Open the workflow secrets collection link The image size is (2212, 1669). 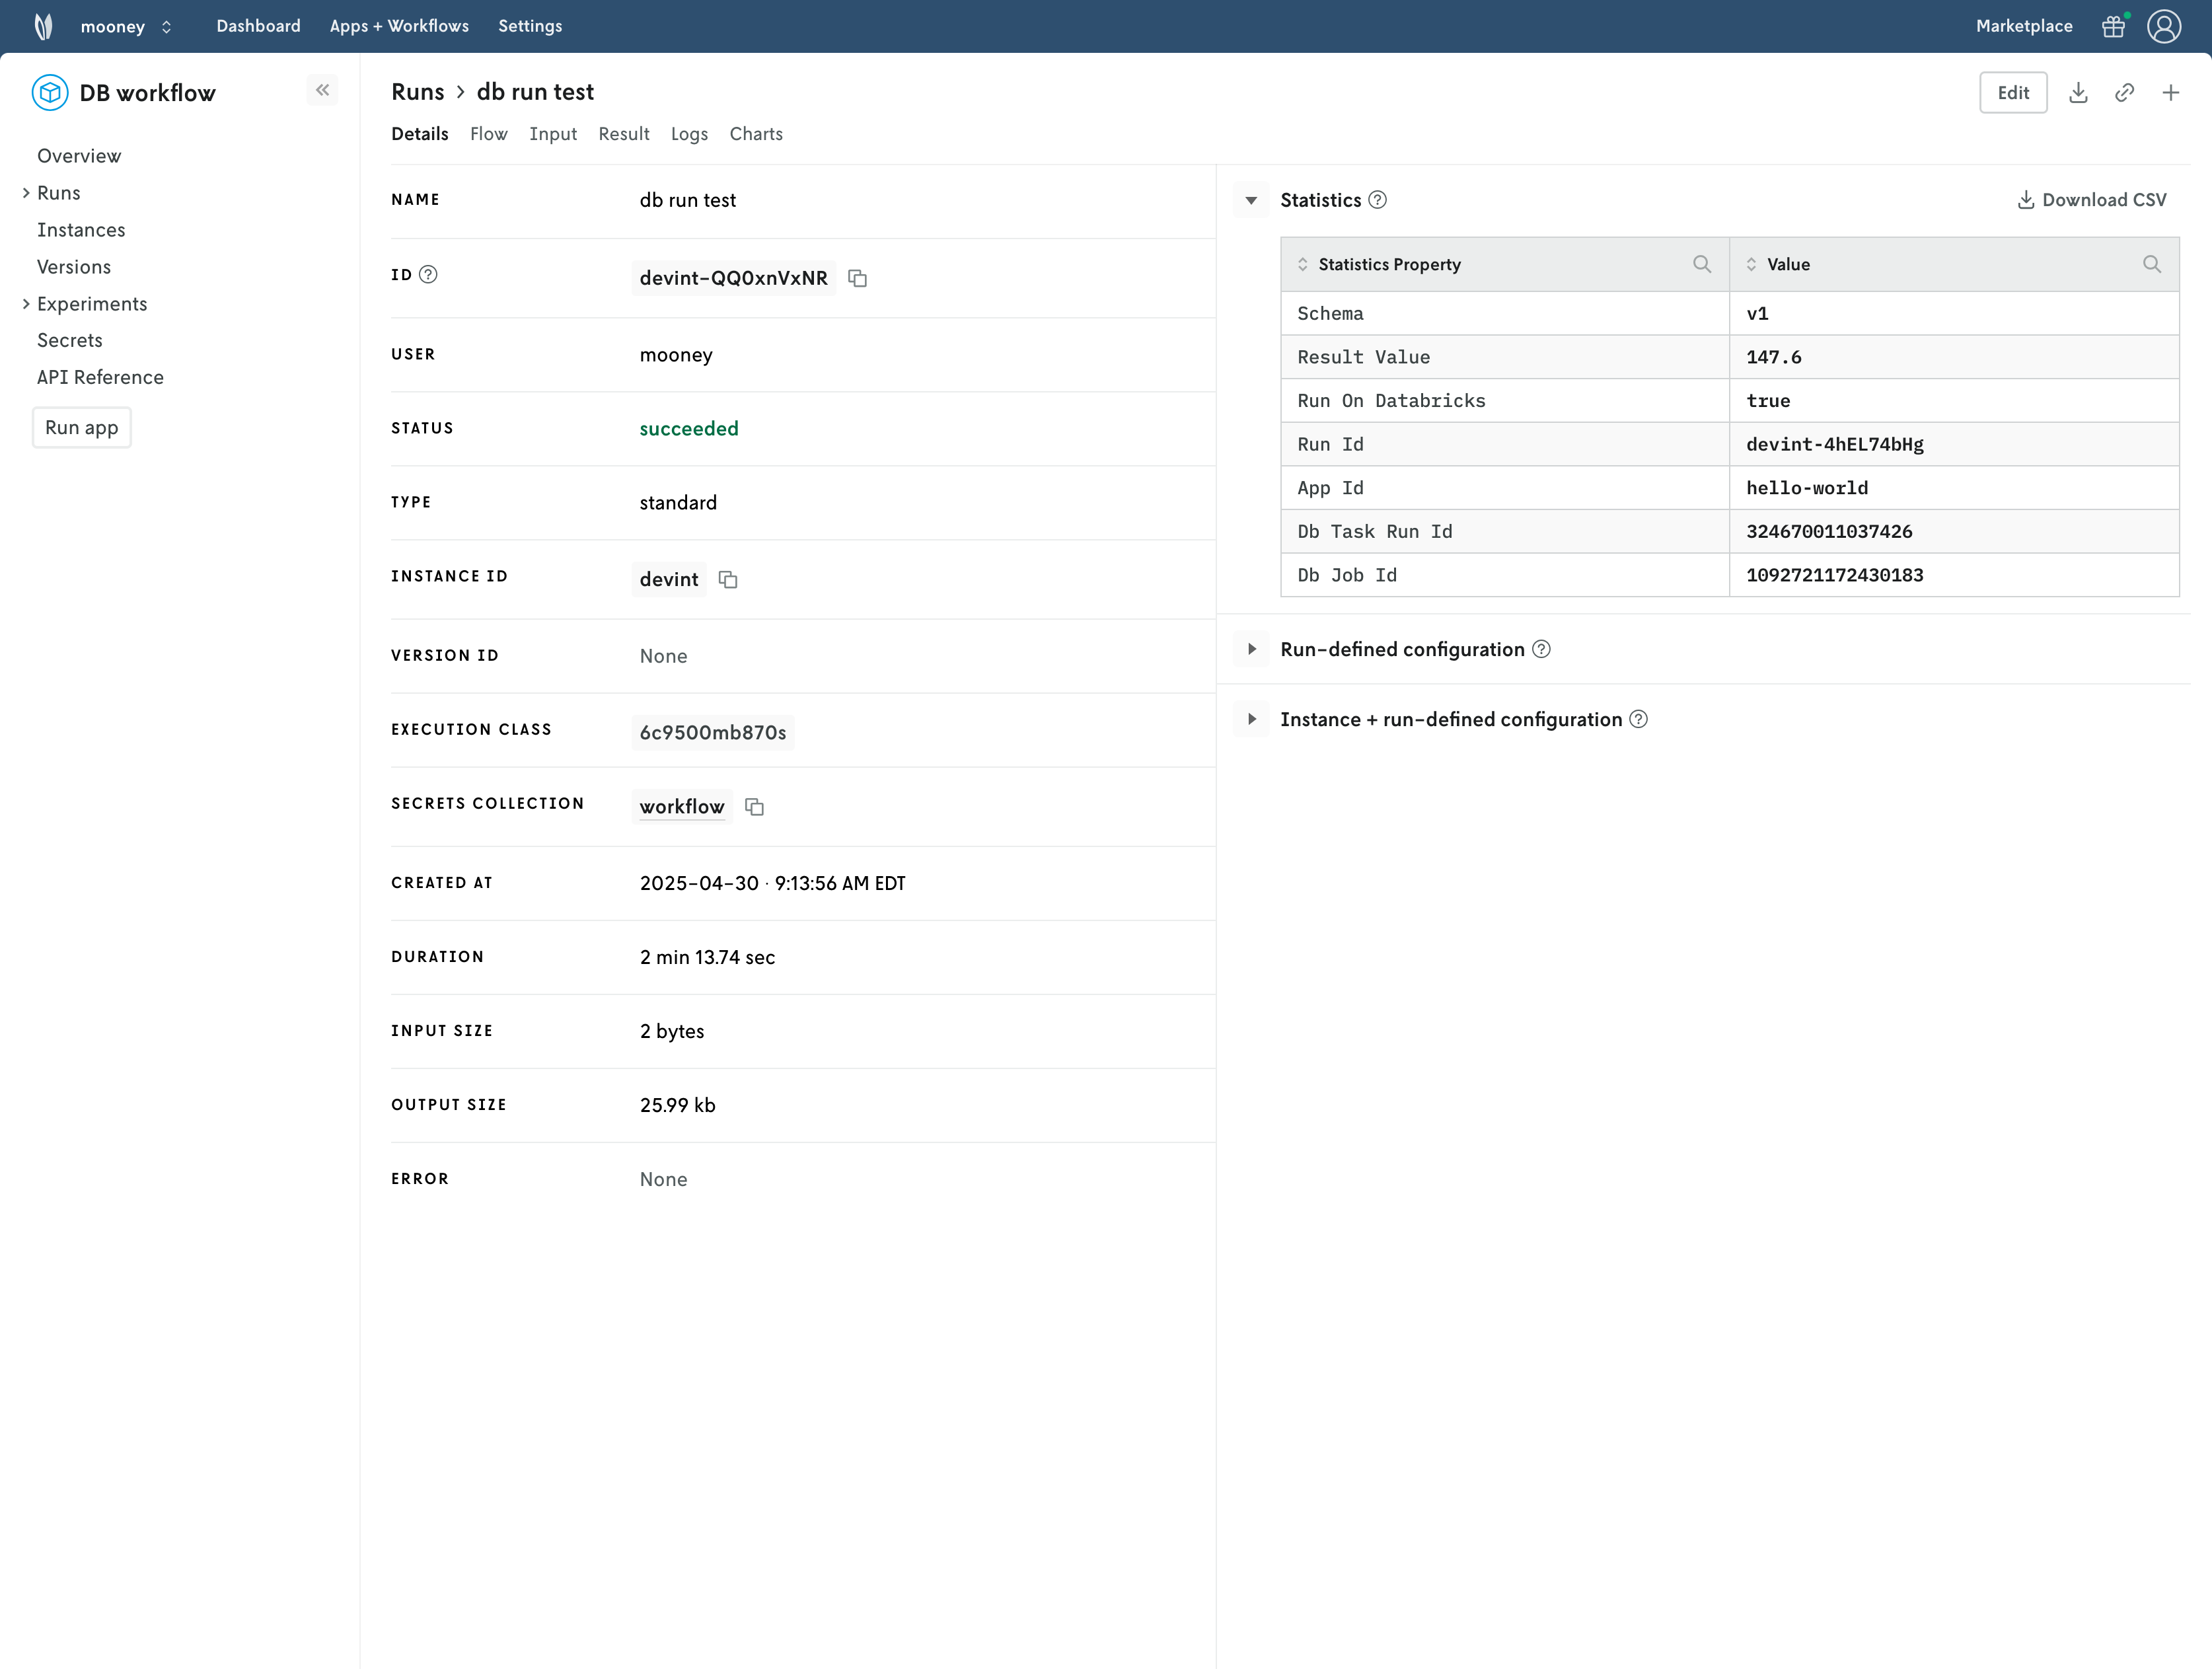coord(682,806)
